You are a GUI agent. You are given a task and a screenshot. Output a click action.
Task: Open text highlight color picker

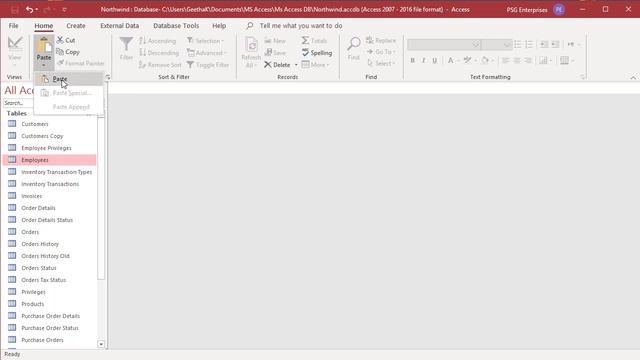[x=468, y=60]
